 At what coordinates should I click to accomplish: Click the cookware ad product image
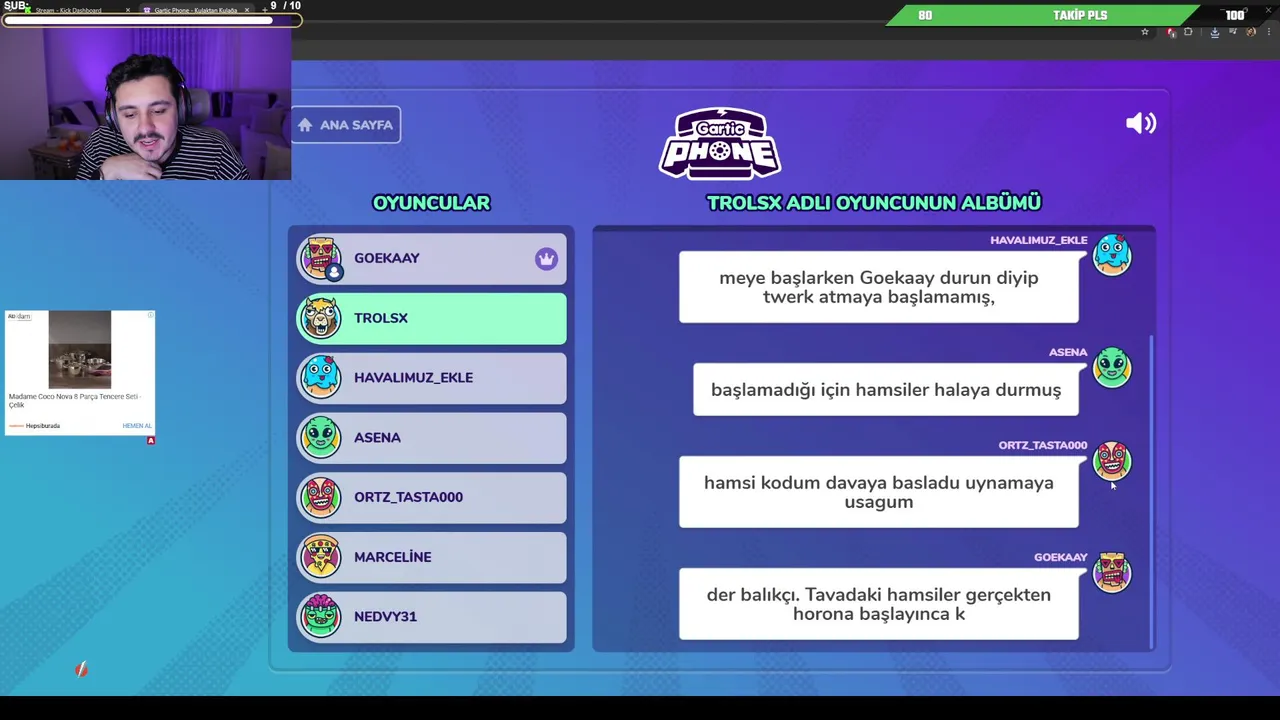point(80,350)
